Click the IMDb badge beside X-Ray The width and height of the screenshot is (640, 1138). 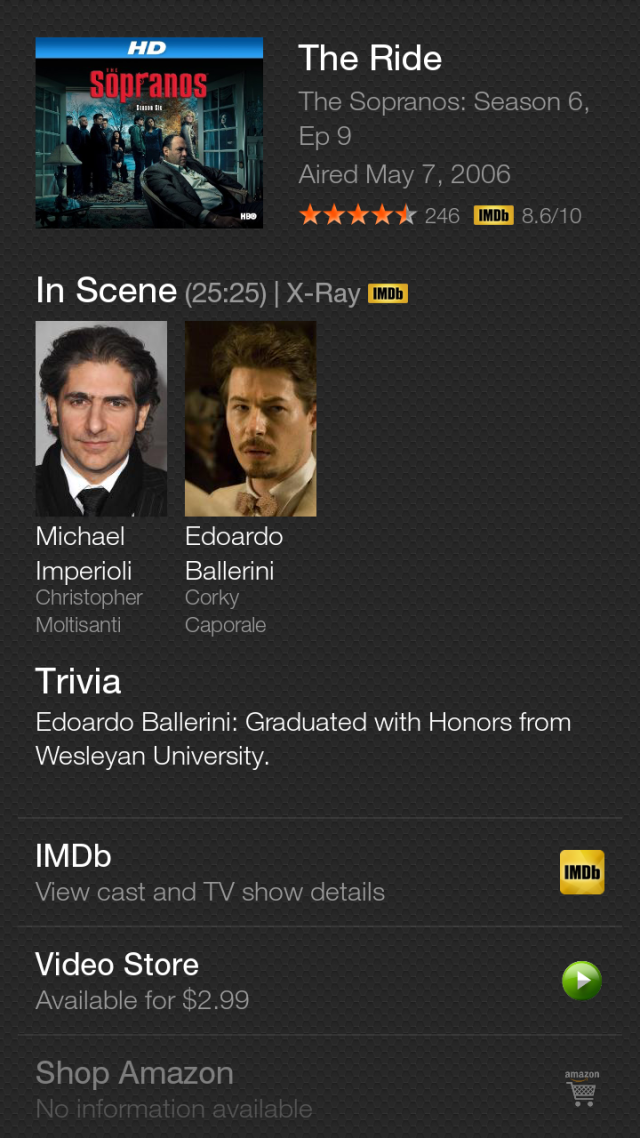coord(388,294)
